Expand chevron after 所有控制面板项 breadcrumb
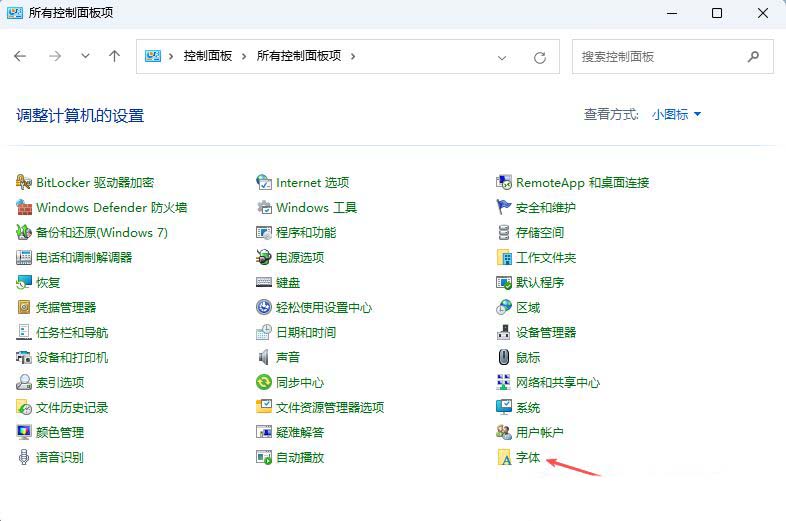The height and width of the screenshot is (521, 786). pyautogui.click(x=353, y=57)
